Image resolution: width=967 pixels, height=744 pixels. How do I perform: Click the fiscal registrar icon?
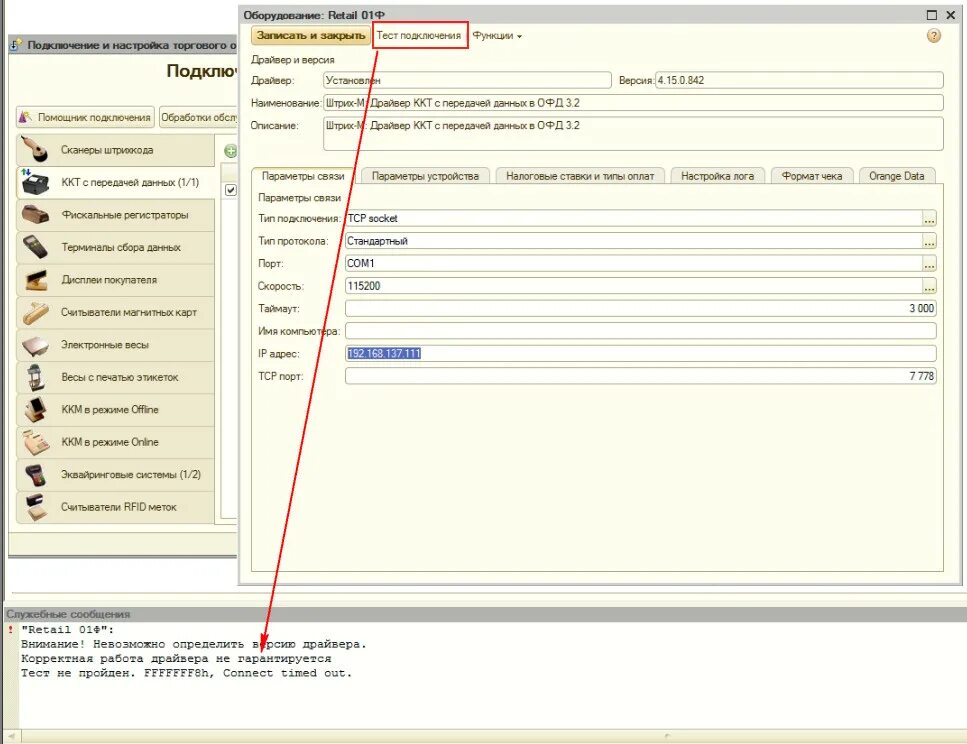35,215
